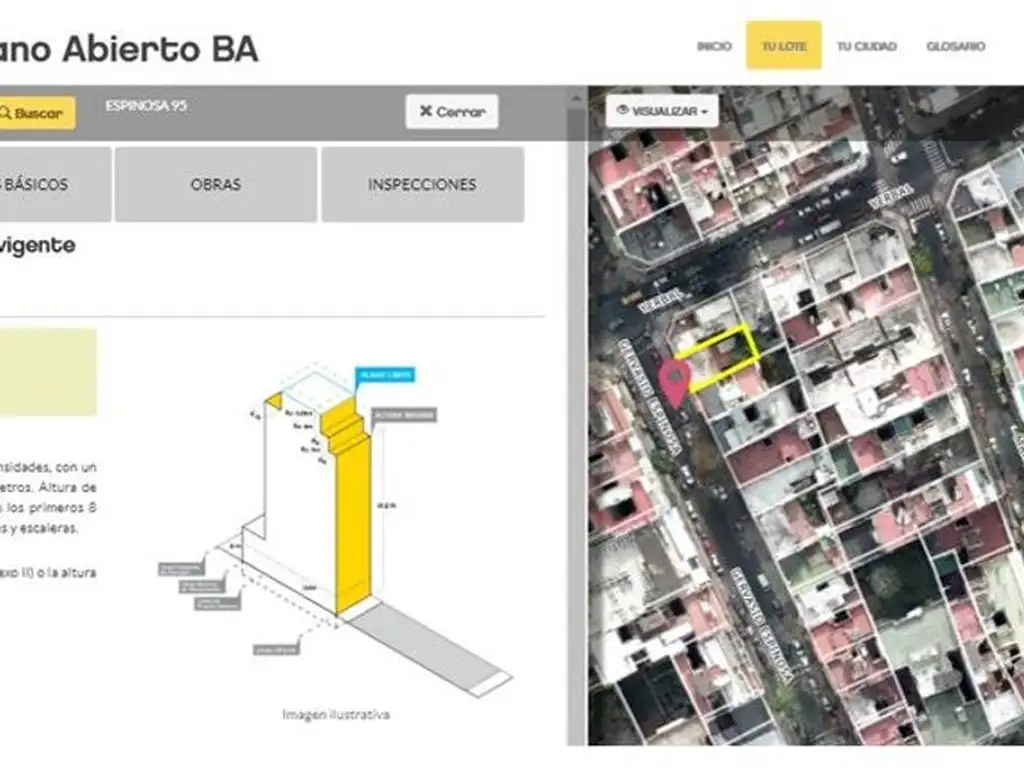Go to Inicio in top navigation
Screen dimensions: 1024x768
714,46
